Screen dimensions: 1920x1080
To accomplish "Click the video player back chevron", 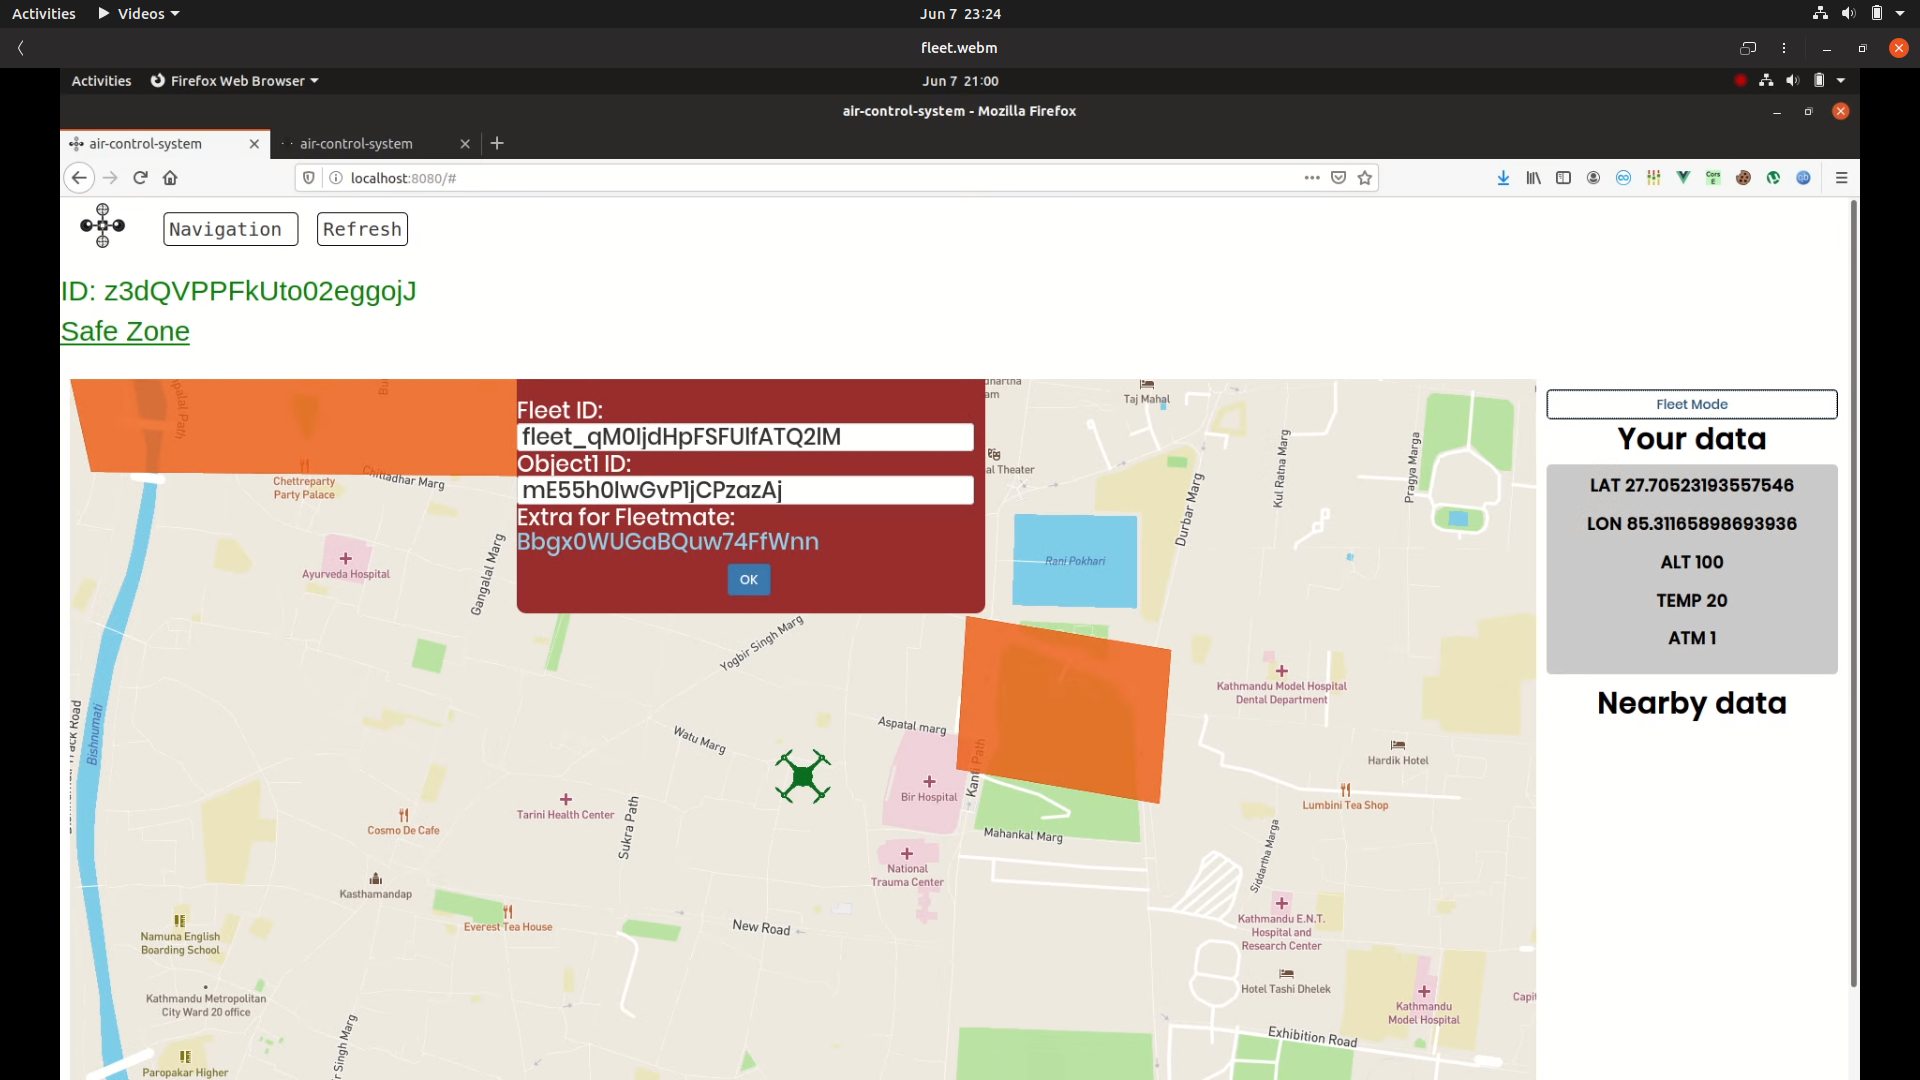I will (21, 48).
